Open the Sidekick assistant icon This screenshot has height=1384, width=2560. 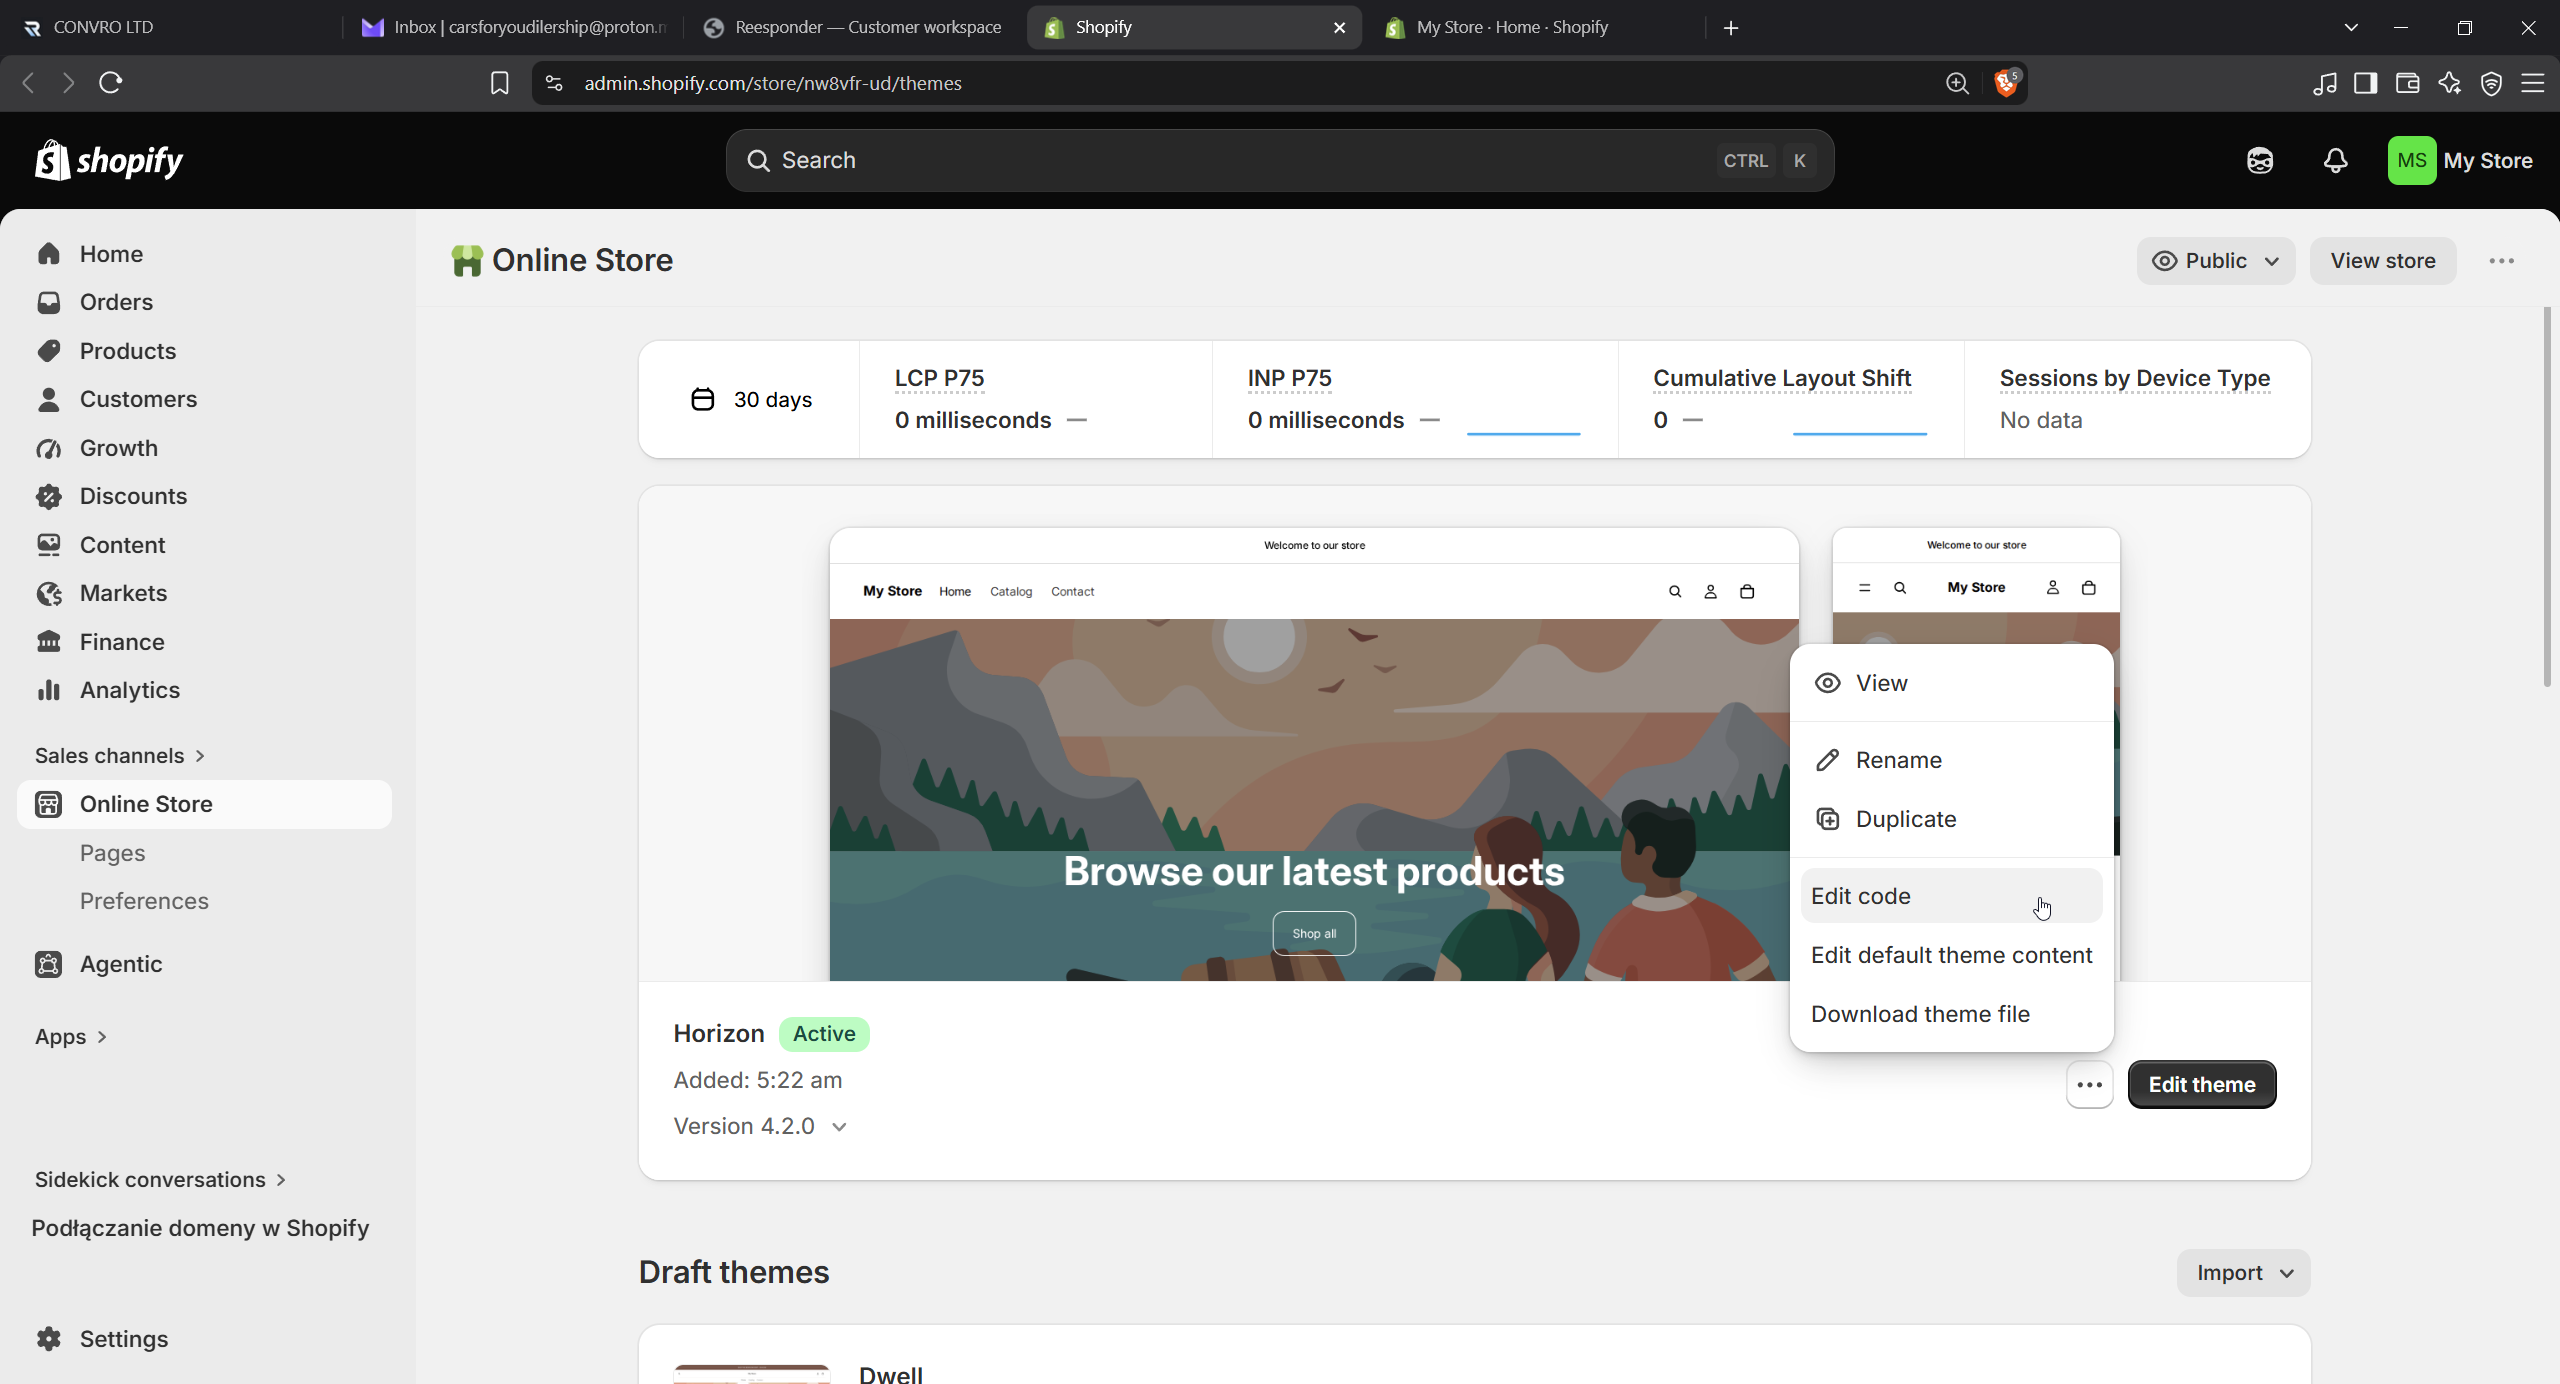(x=2260, y=161)
